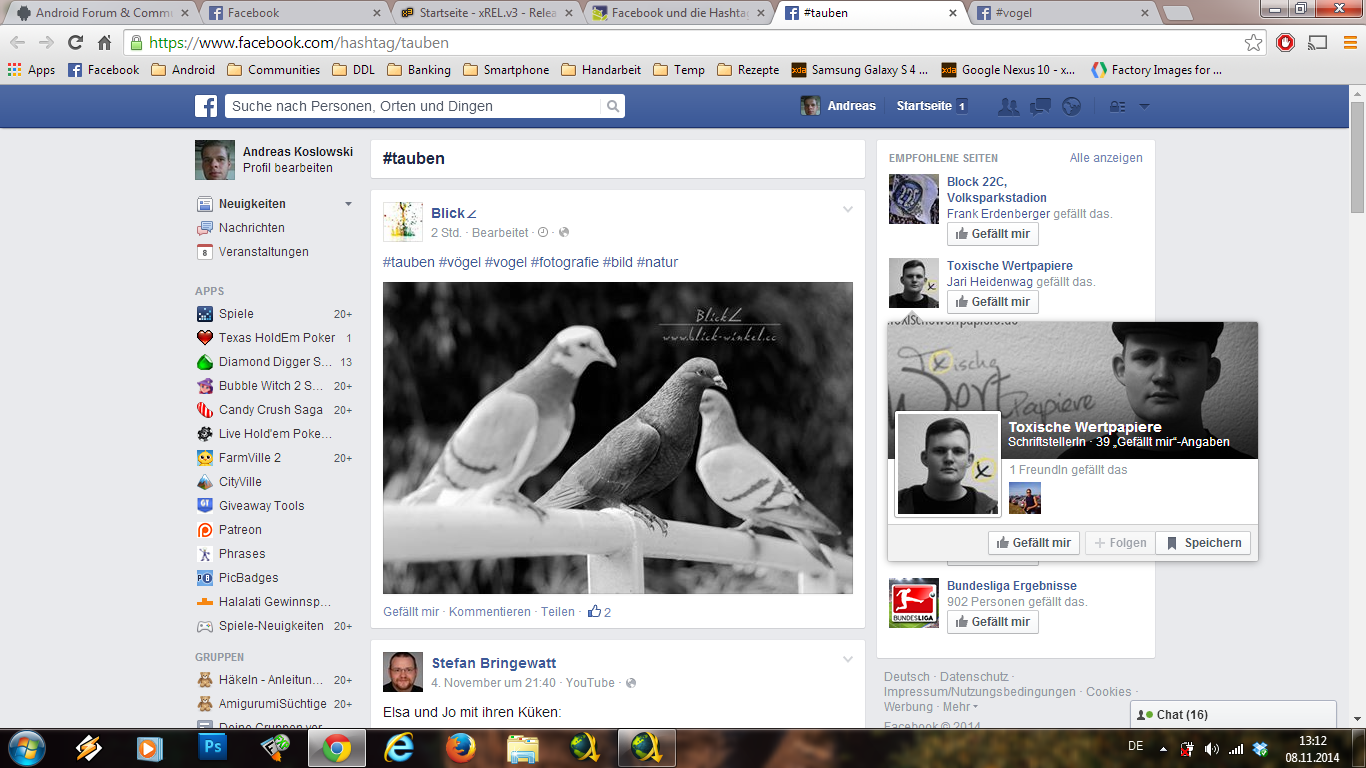The height and width of the screenshot is (768, 1366).
Task: Open the messages icon in Facebook header
Action: click(1040, 106)
